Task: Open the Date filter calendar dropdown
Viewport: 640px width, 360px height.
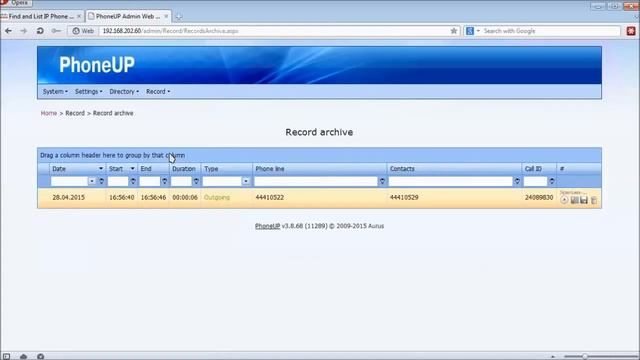Action: click(92, 181)
